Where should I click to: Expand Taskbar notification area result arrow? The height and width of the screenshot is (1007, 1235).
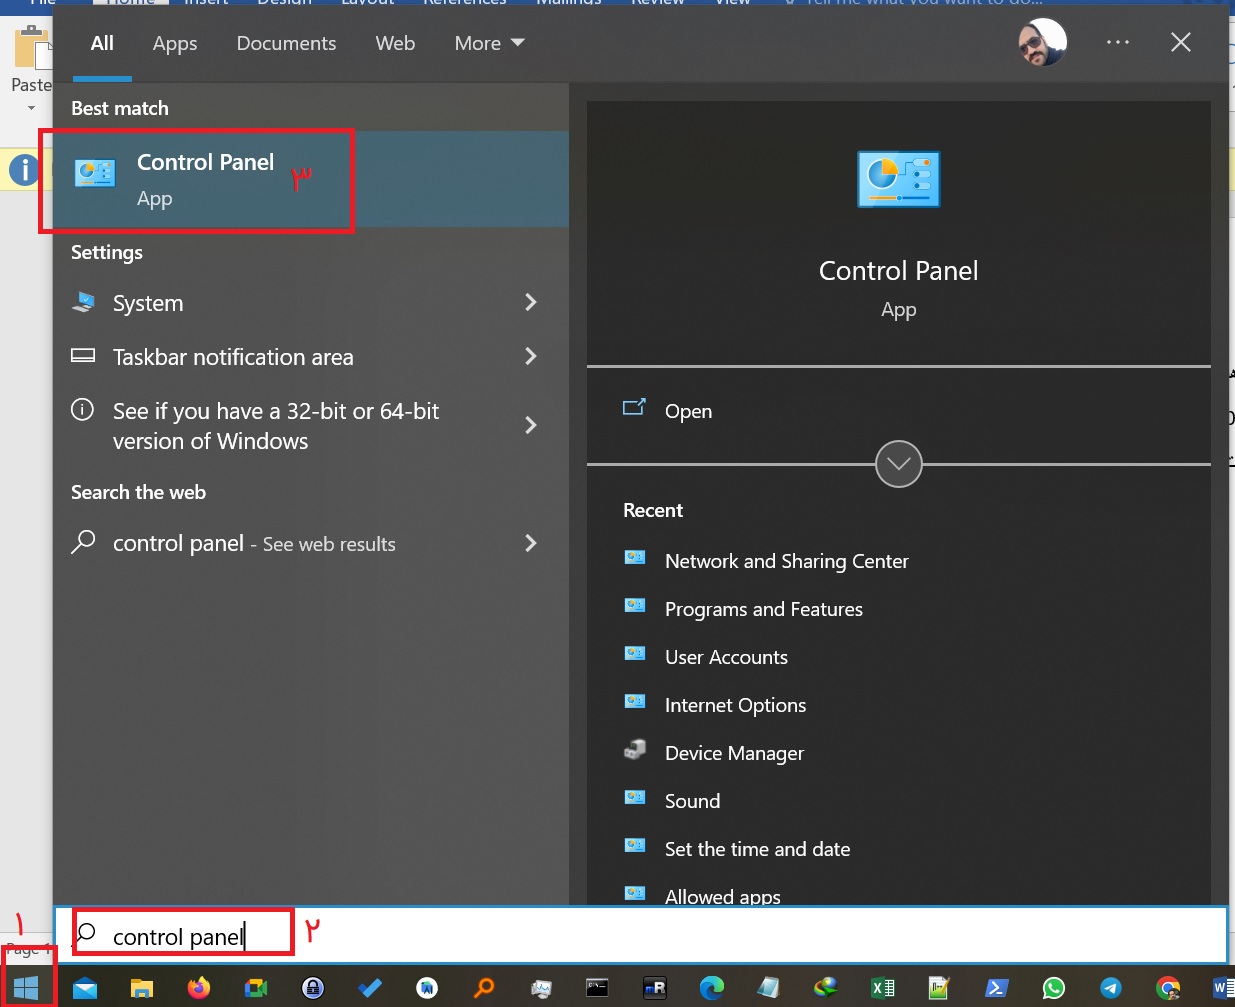click(x=531, y=356)
